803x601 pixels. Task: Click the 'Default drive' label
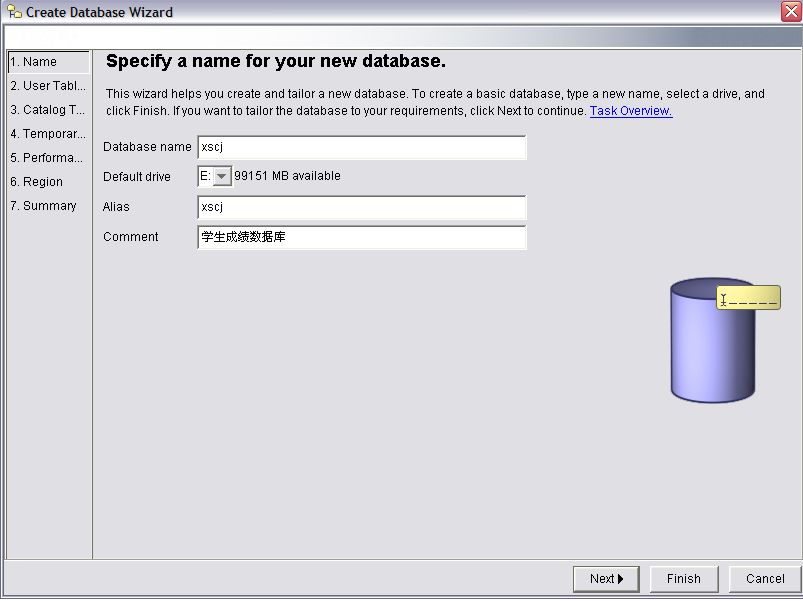(137, 177)
